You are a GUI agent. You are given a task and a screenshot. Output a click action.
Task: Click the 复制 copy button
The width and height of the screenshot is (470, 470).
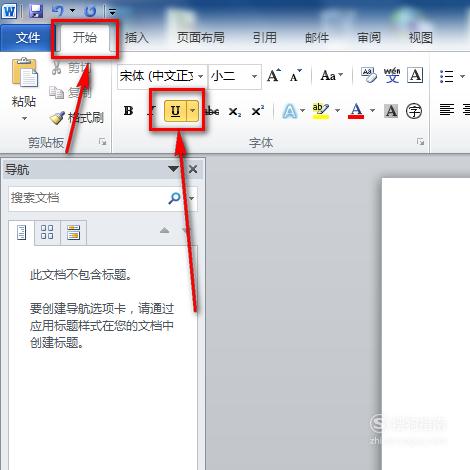(70, 93)
